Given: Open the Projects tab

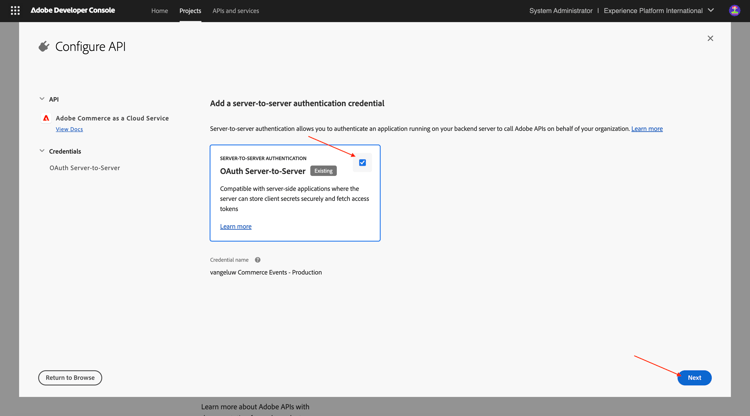Looking at the screenshot, I should (x=190, y=11).
